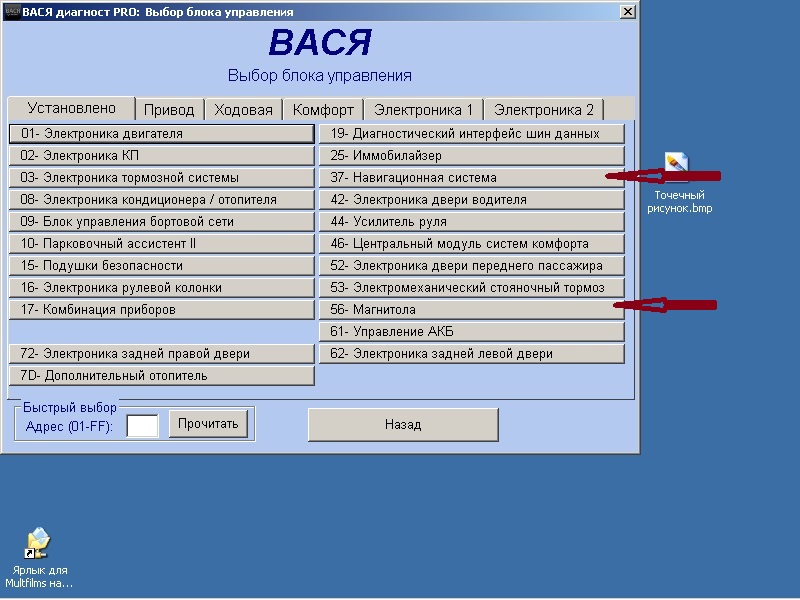Open the Ходовая tab
Viewport: 800px width, 600px height.
coord(243,110)
